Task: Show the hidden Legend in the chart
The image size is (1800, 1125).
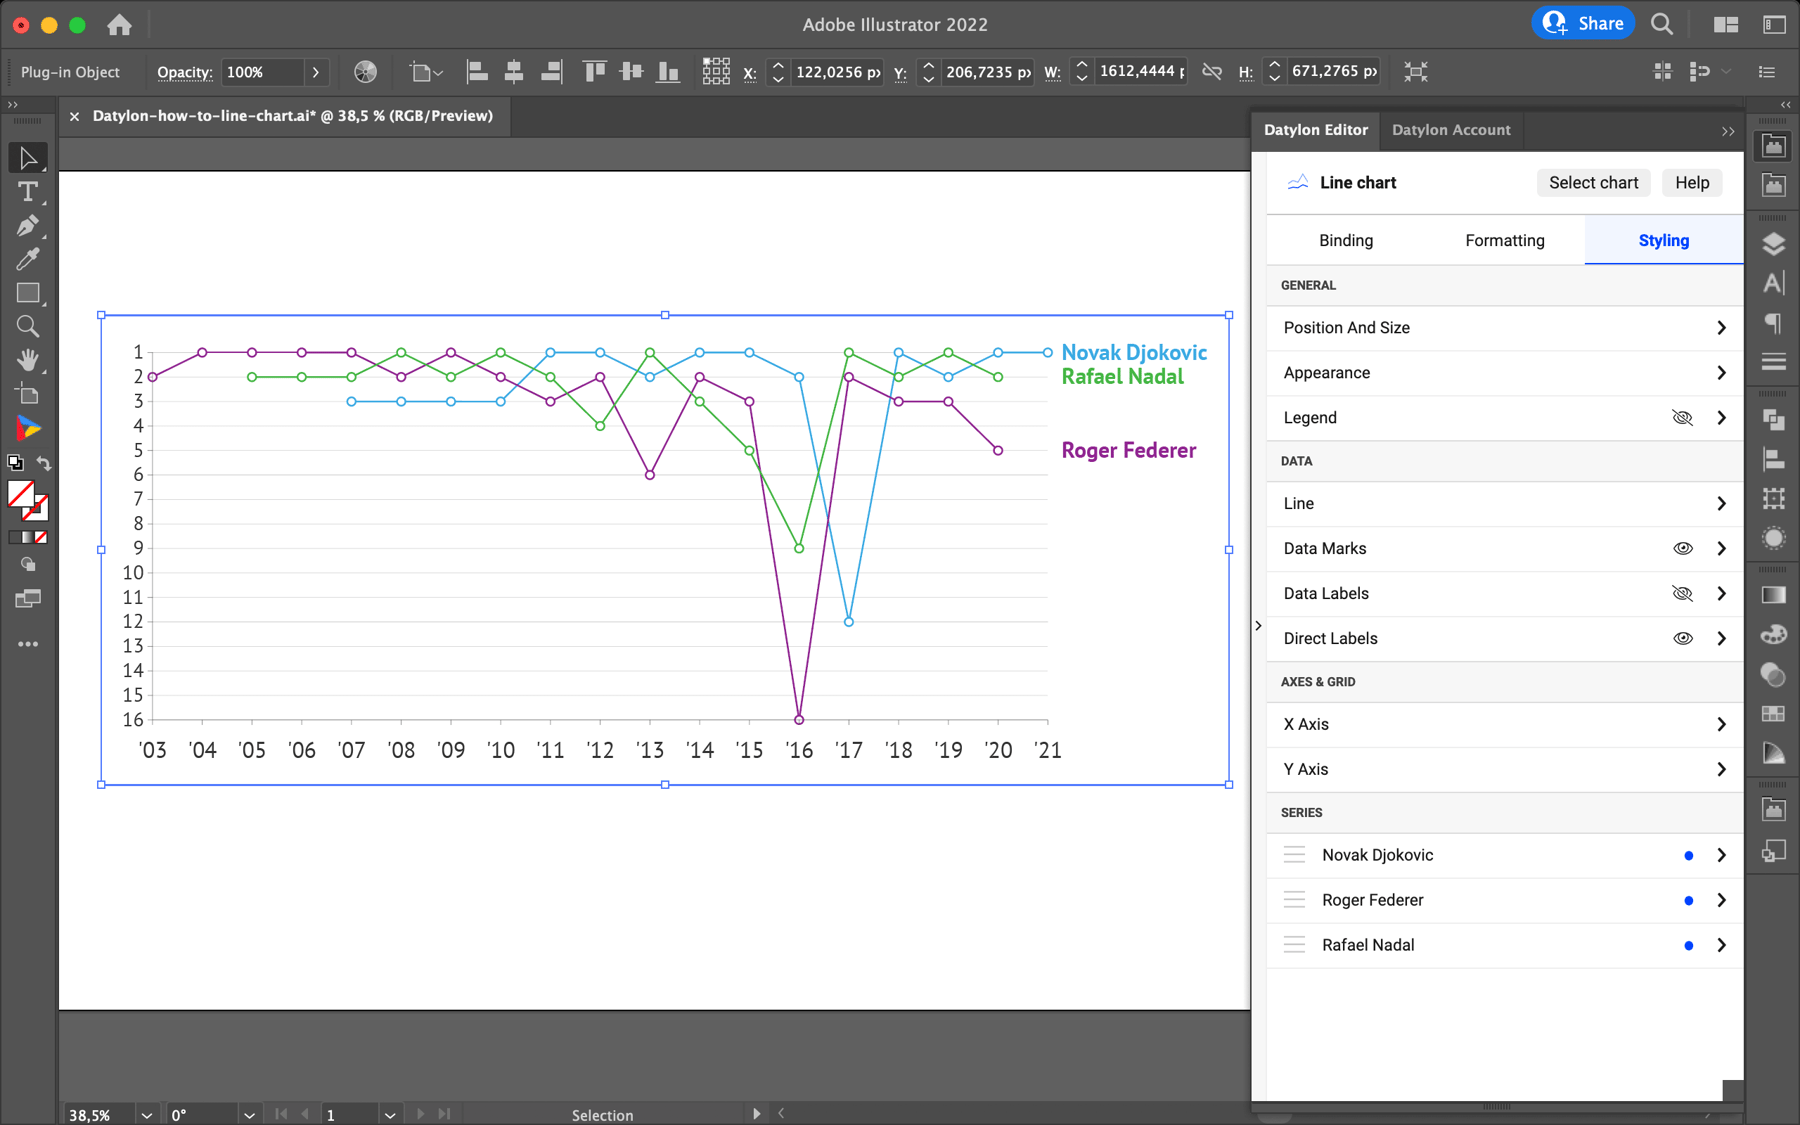Action: pyautogui.click(x=1681, y=417)
